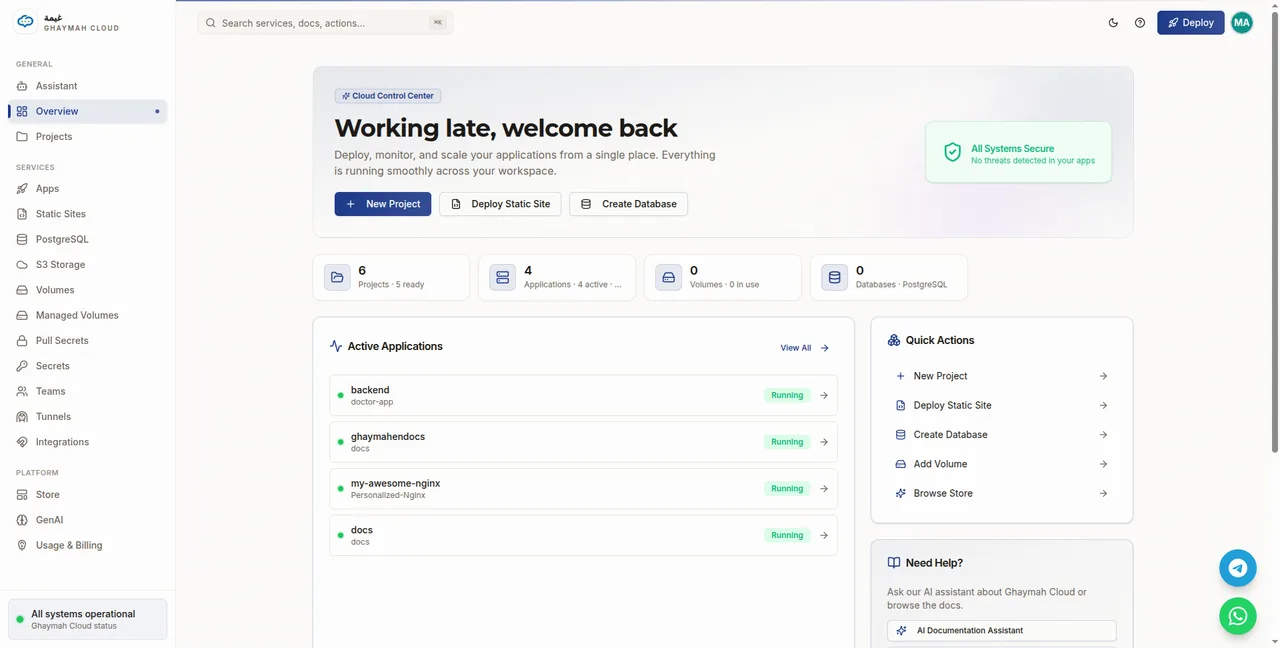Toggle dark mode with the moon icon

tap(1113, 23)
